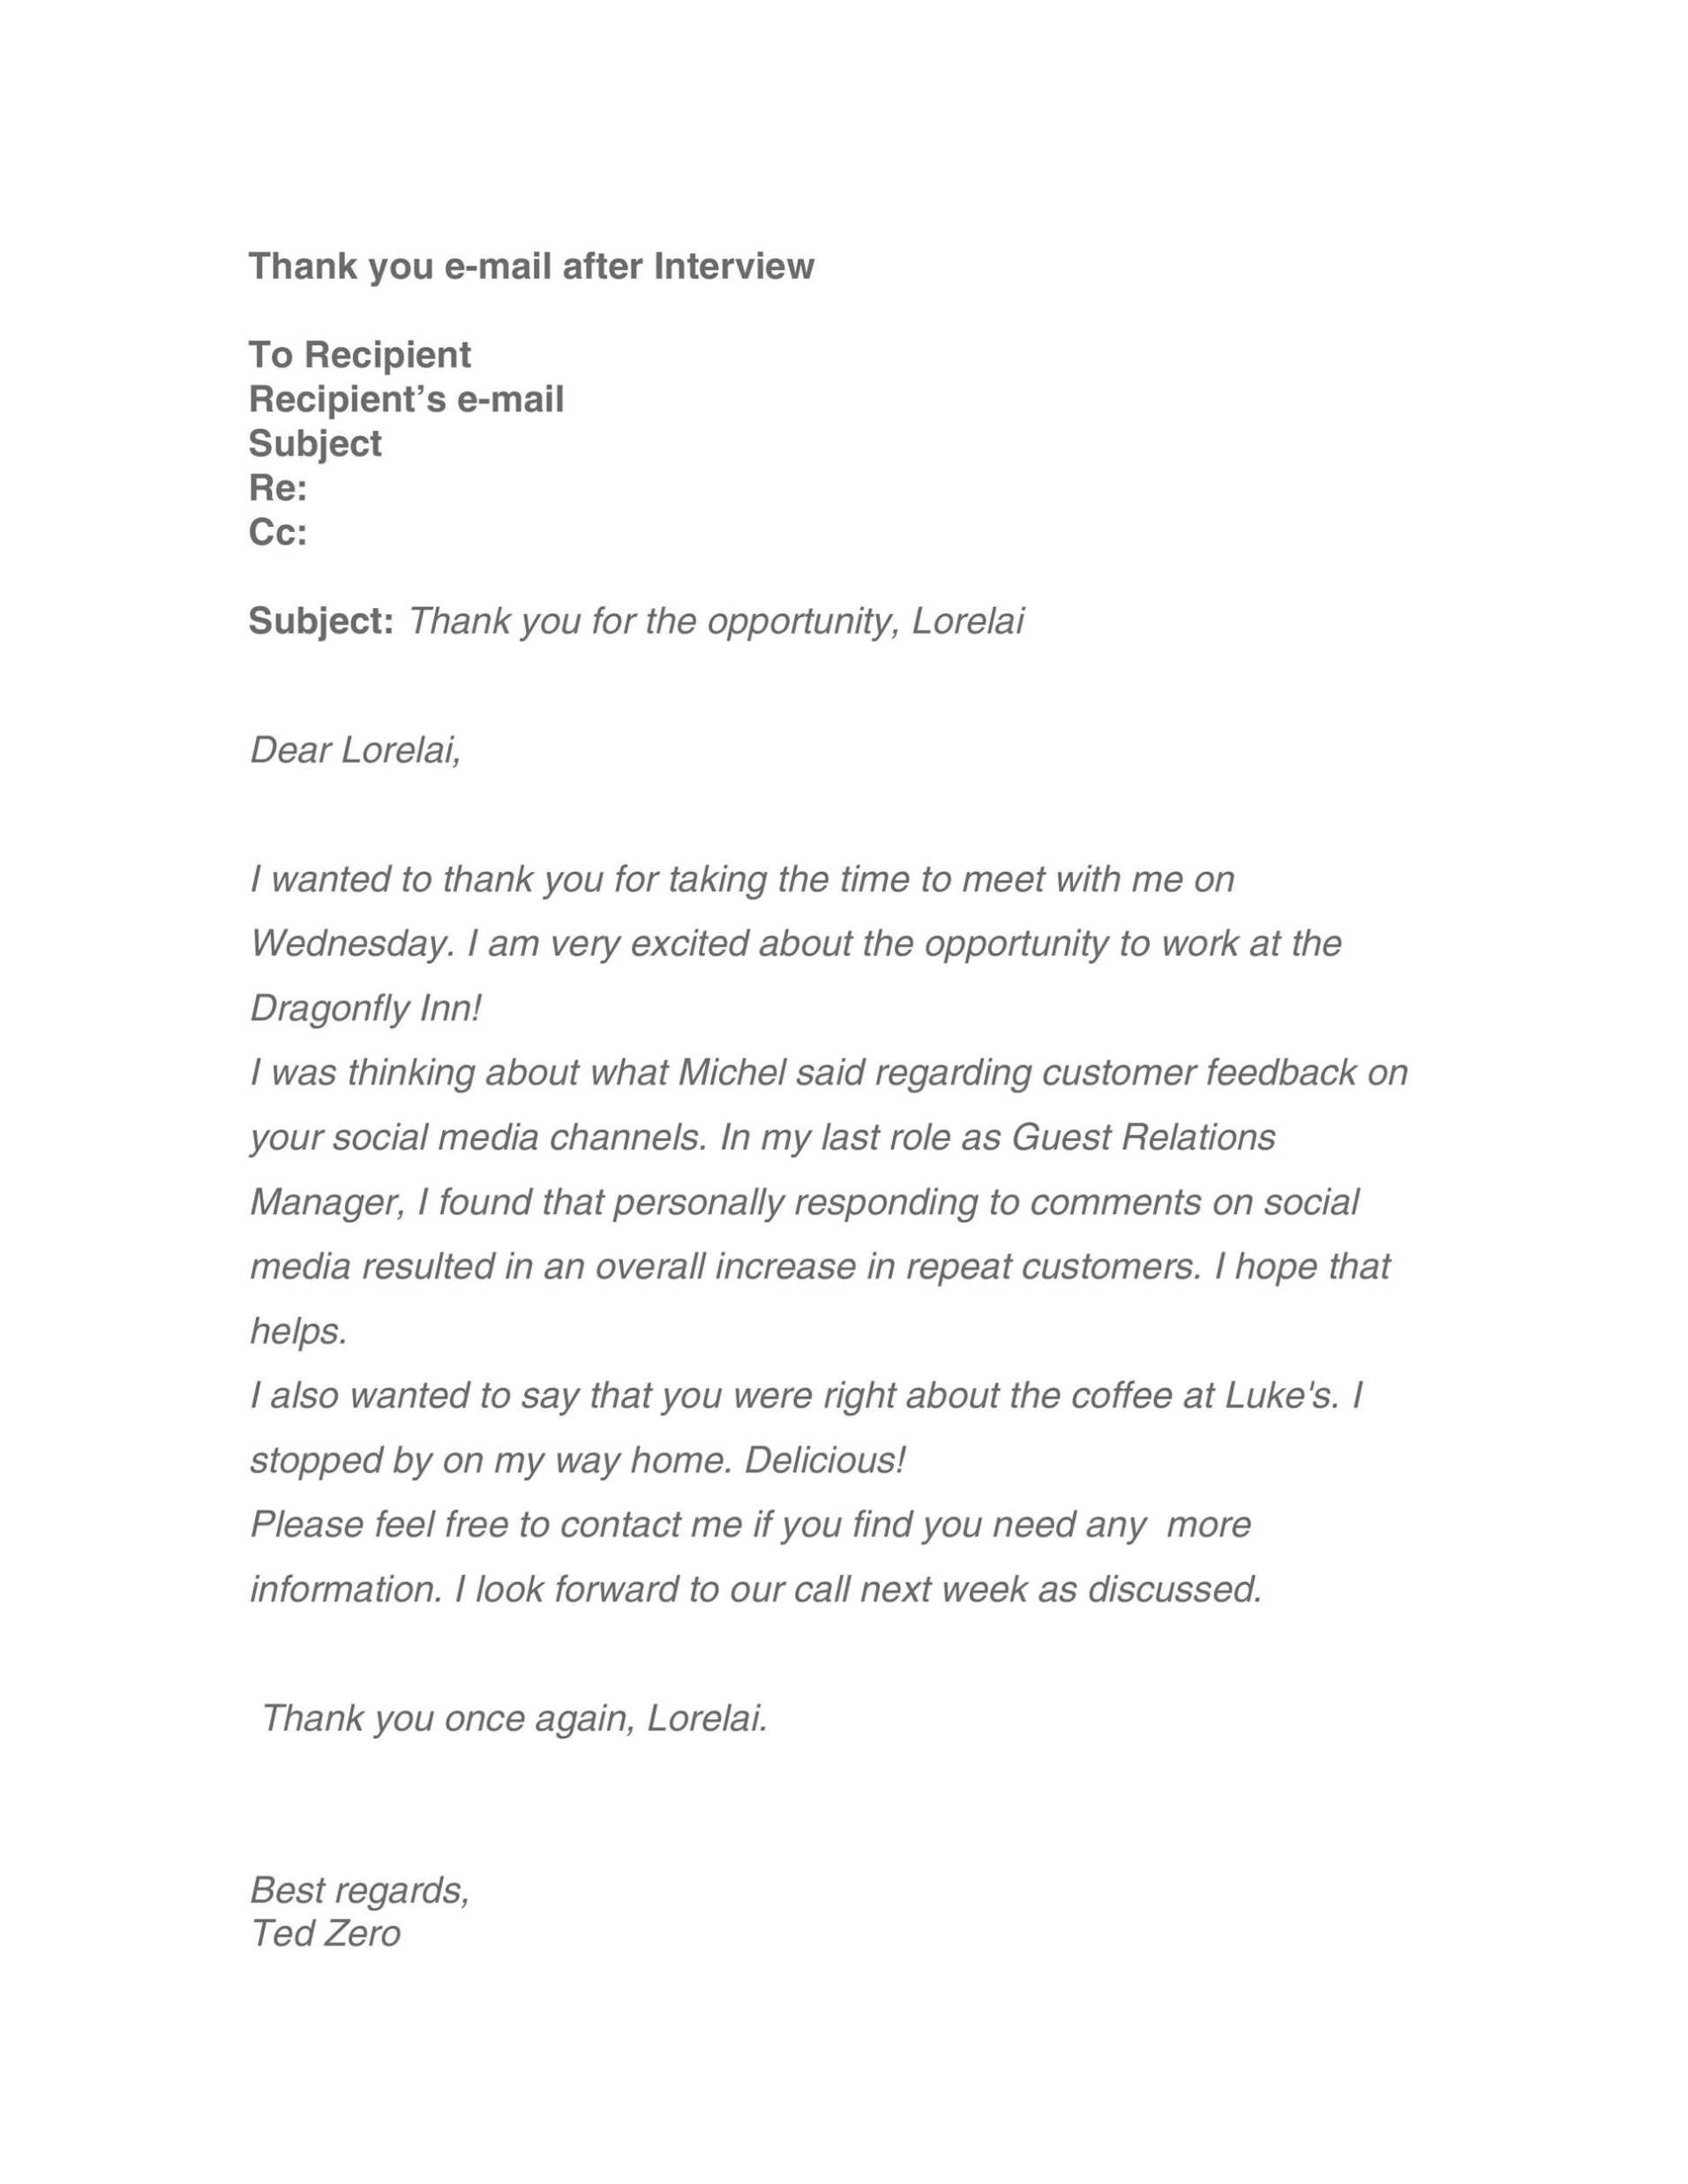
Task: Click the text "Luke's" in coffee sentence
Action: click(1278, 1395)
